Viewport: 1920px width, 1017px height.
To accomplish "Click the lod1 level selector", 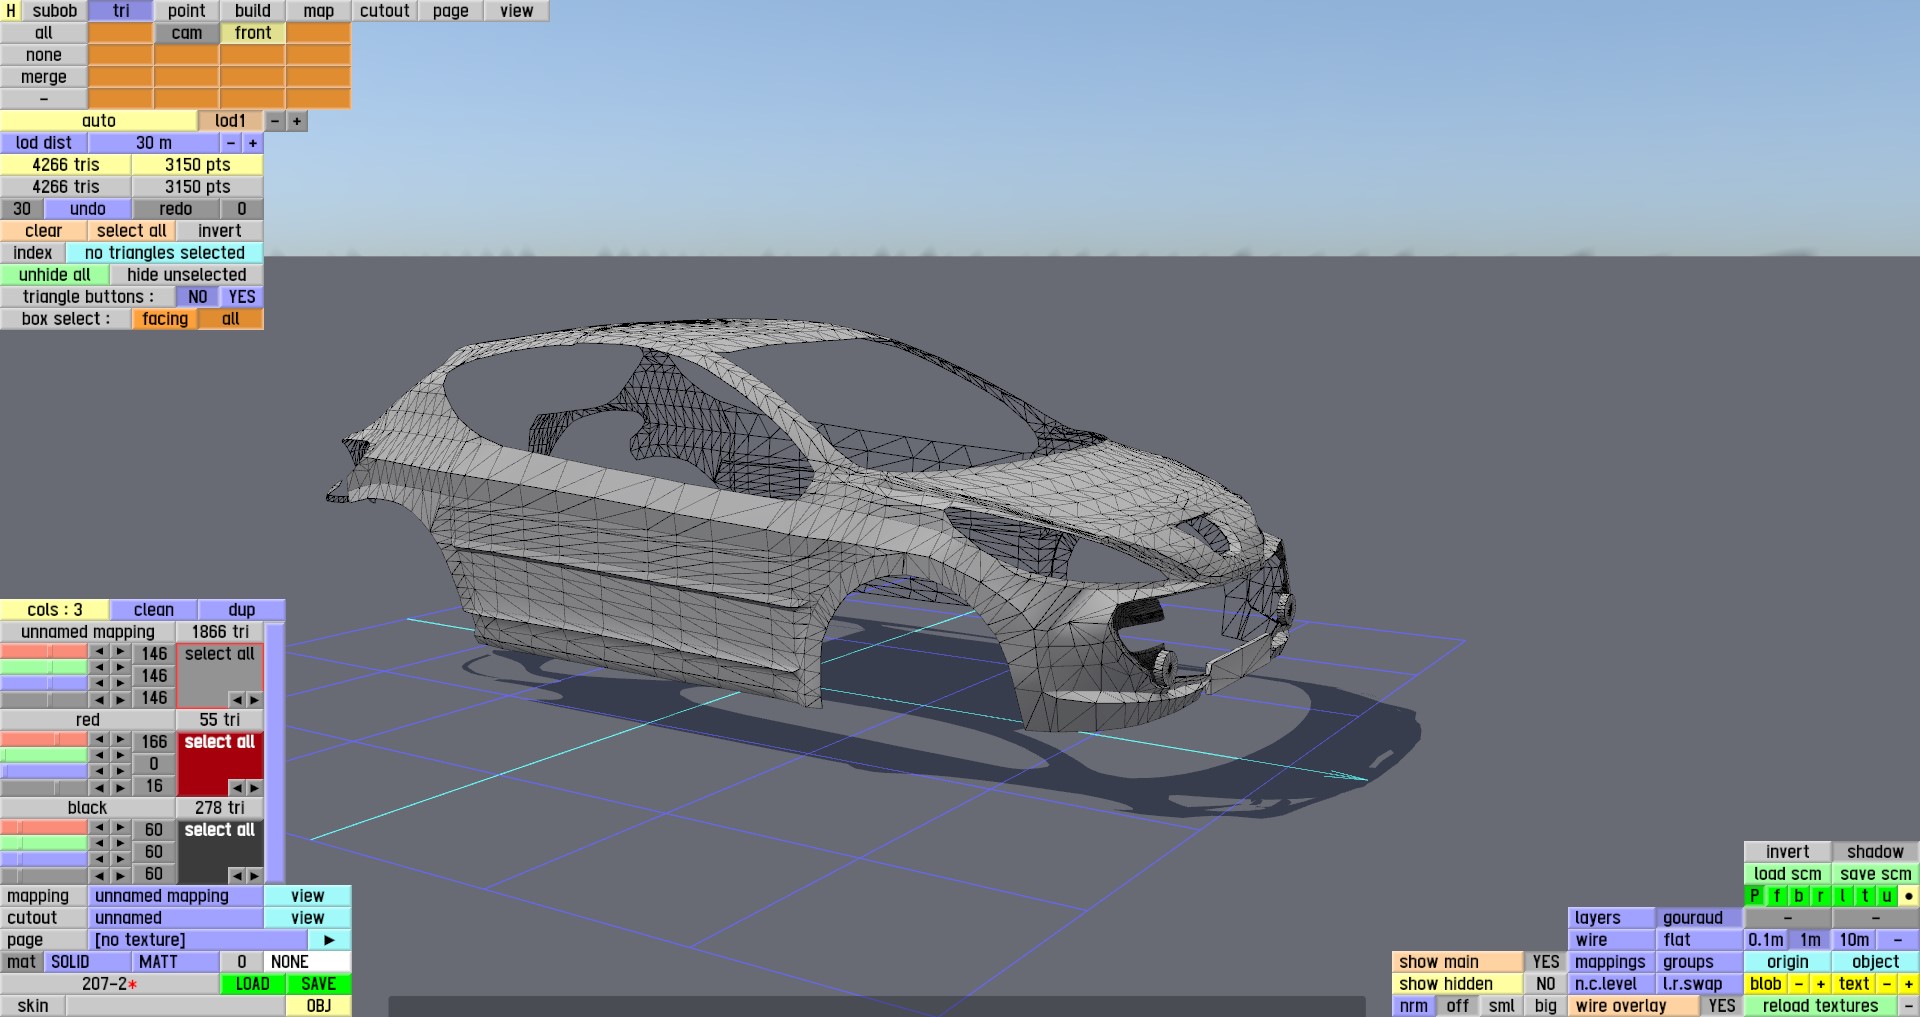I will click(231, 121).
